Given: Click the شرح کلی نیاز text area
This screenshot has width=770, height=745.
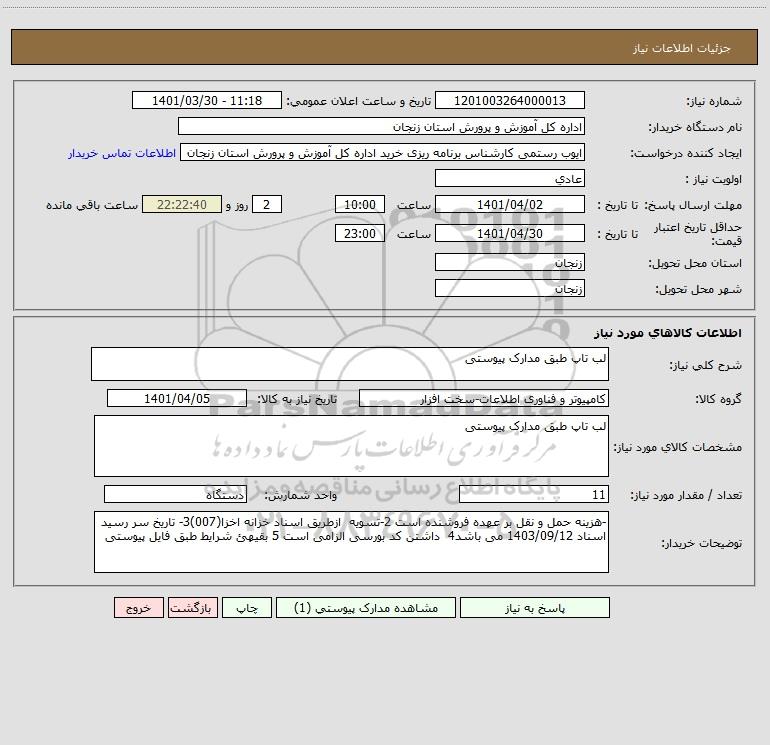Looking at the screenshot, I should (350, 364).
